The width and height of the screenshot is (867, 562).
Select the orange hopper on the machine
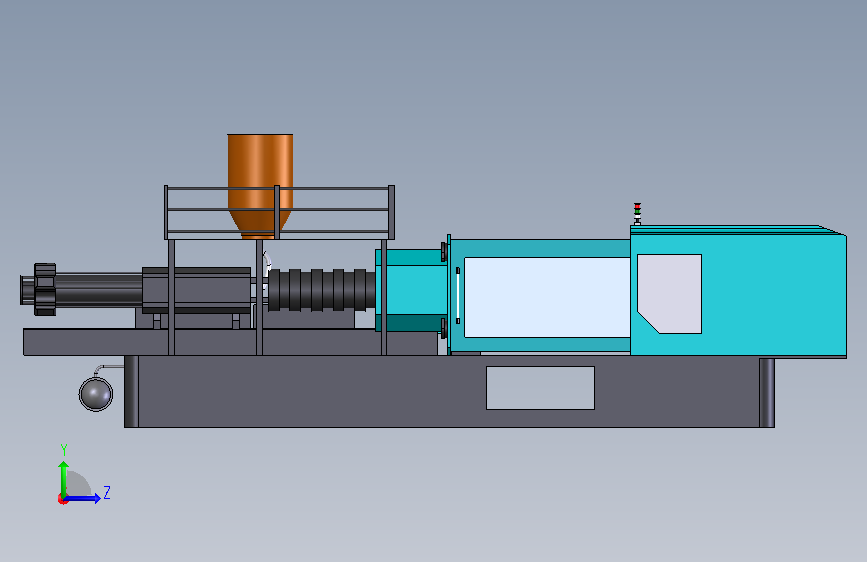point(260,186)
